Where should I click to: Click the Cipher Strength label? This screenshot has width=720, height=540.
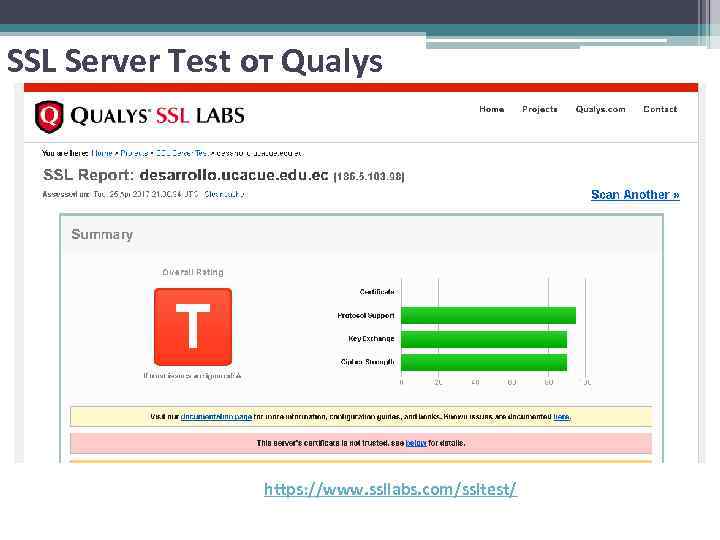coord(368,362)
